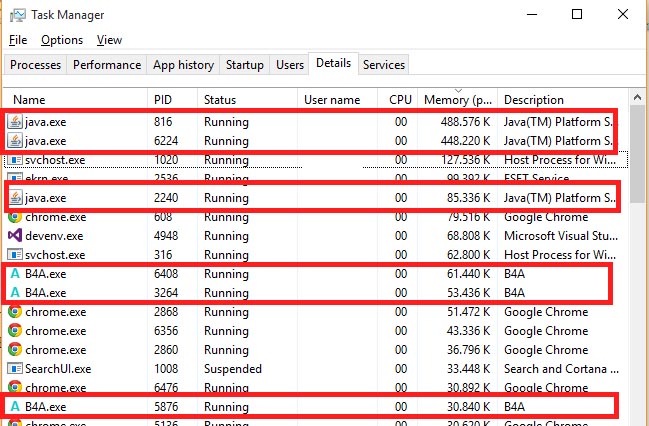Open the Options menu
Image resolution: width=649 pixels, height=426 pixels.
point(62,40)
